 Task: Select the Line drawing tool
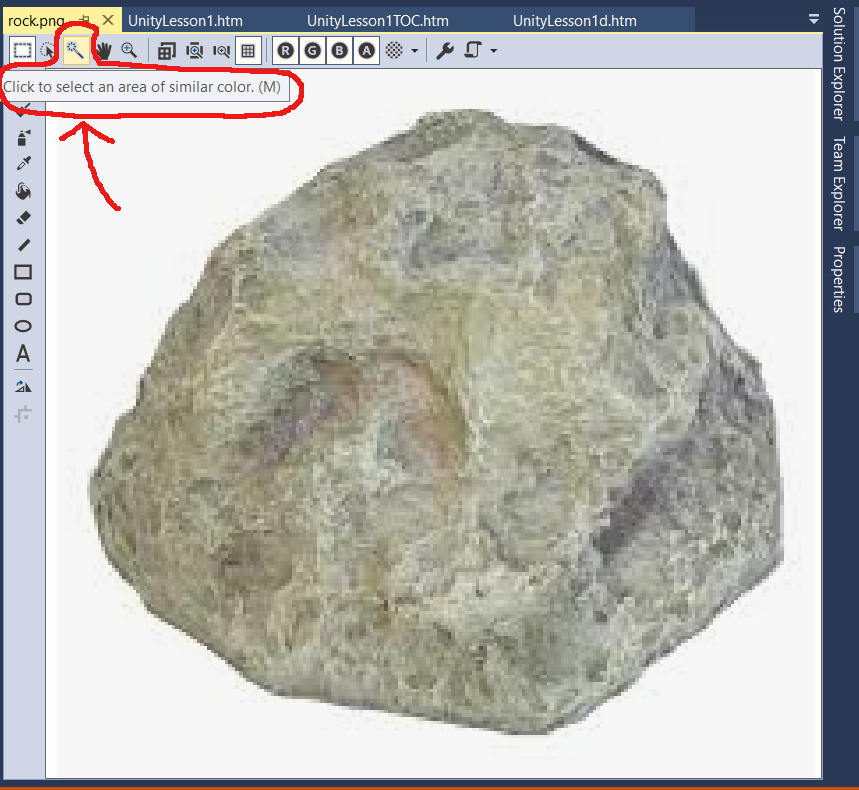point(23,245)
